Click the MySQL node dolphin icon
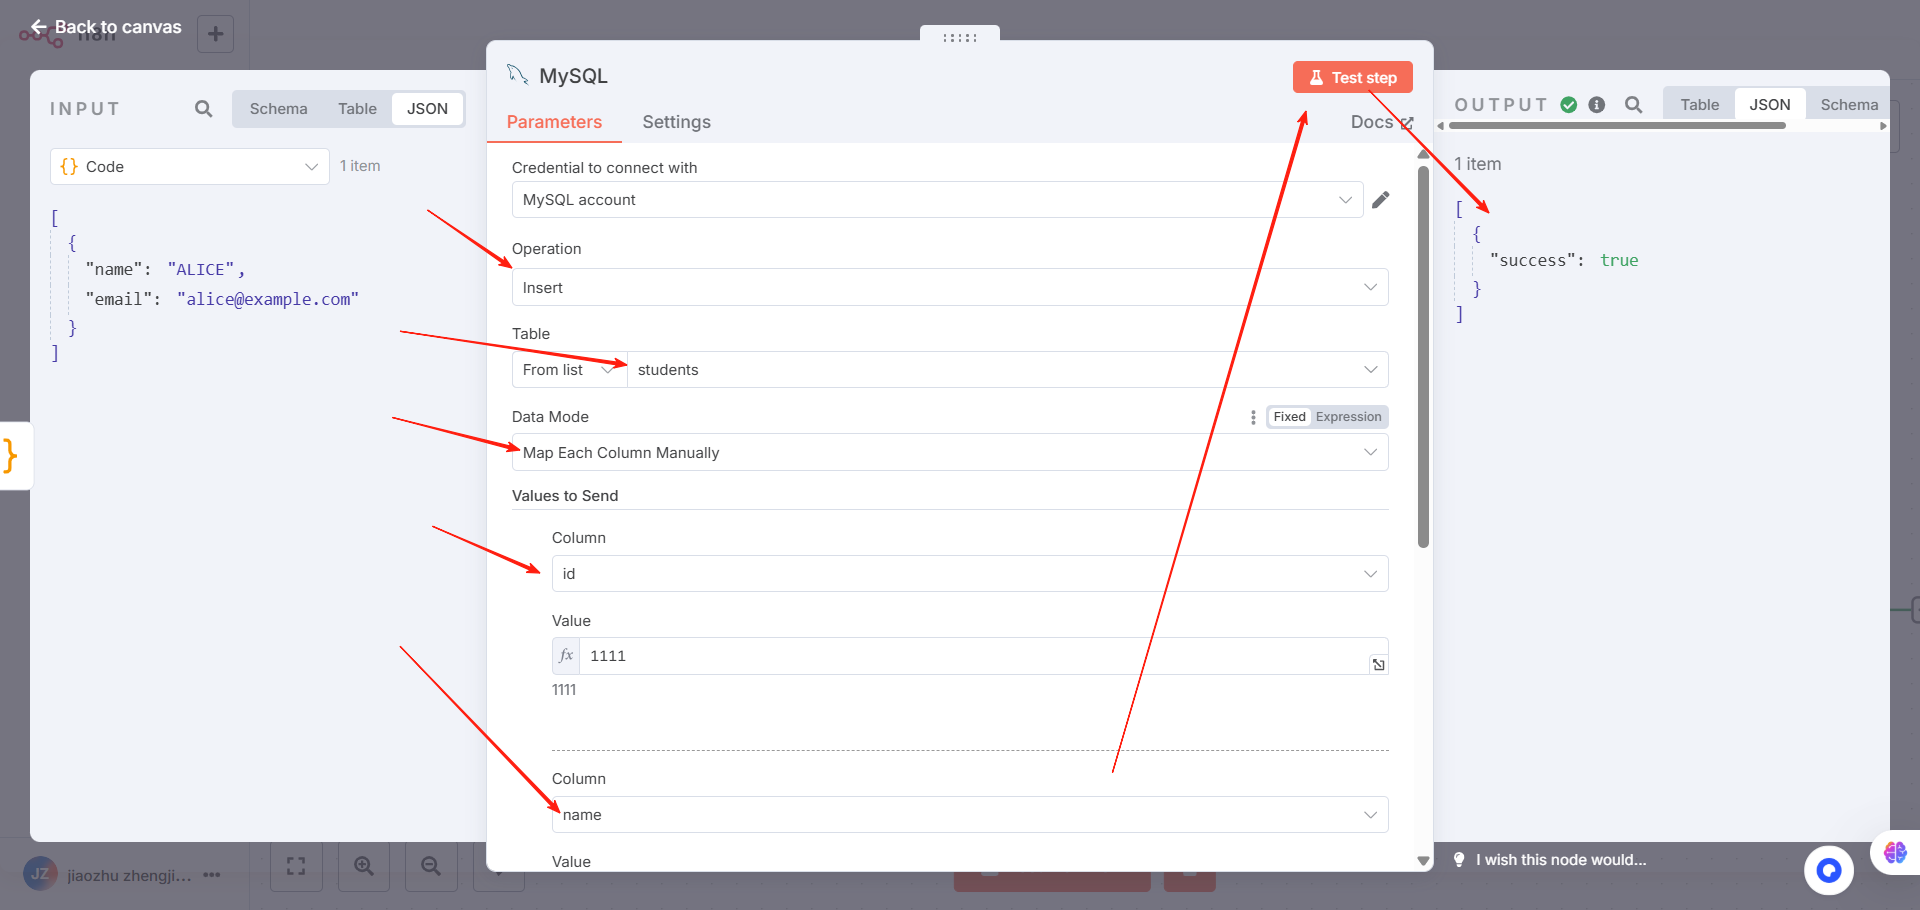This screenshot has width=1920, height=910. coord(517,75)
